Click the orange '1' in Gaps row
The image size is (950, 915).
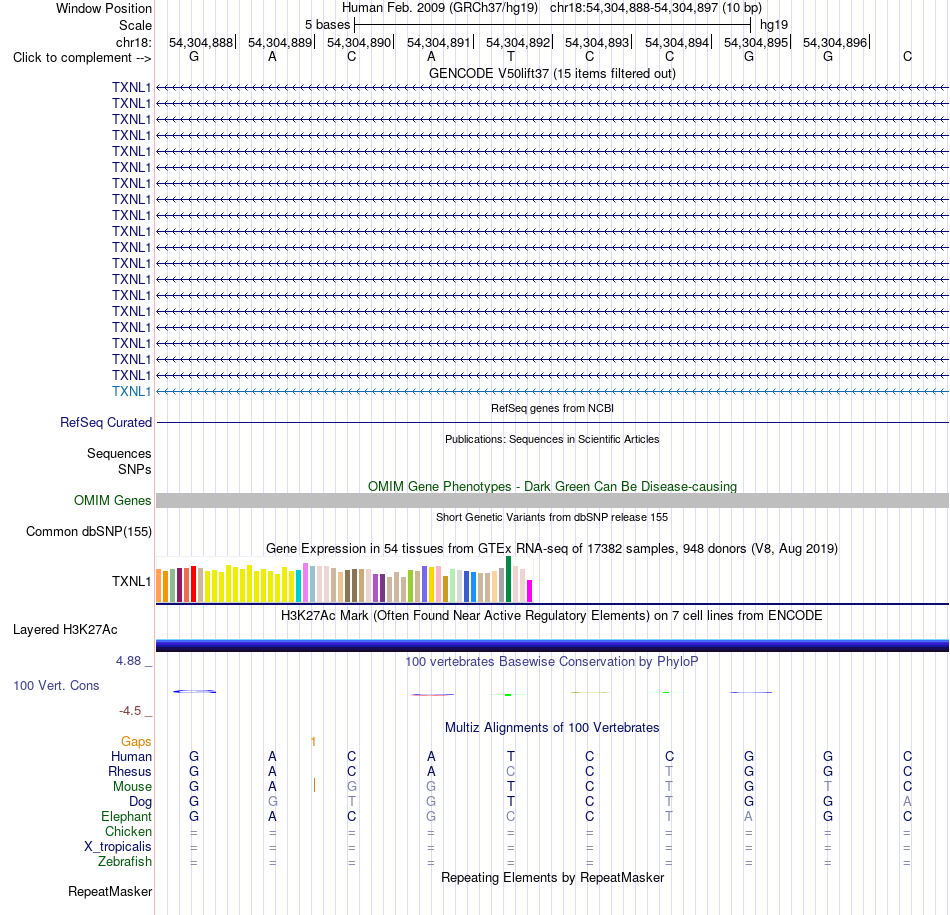313,742
